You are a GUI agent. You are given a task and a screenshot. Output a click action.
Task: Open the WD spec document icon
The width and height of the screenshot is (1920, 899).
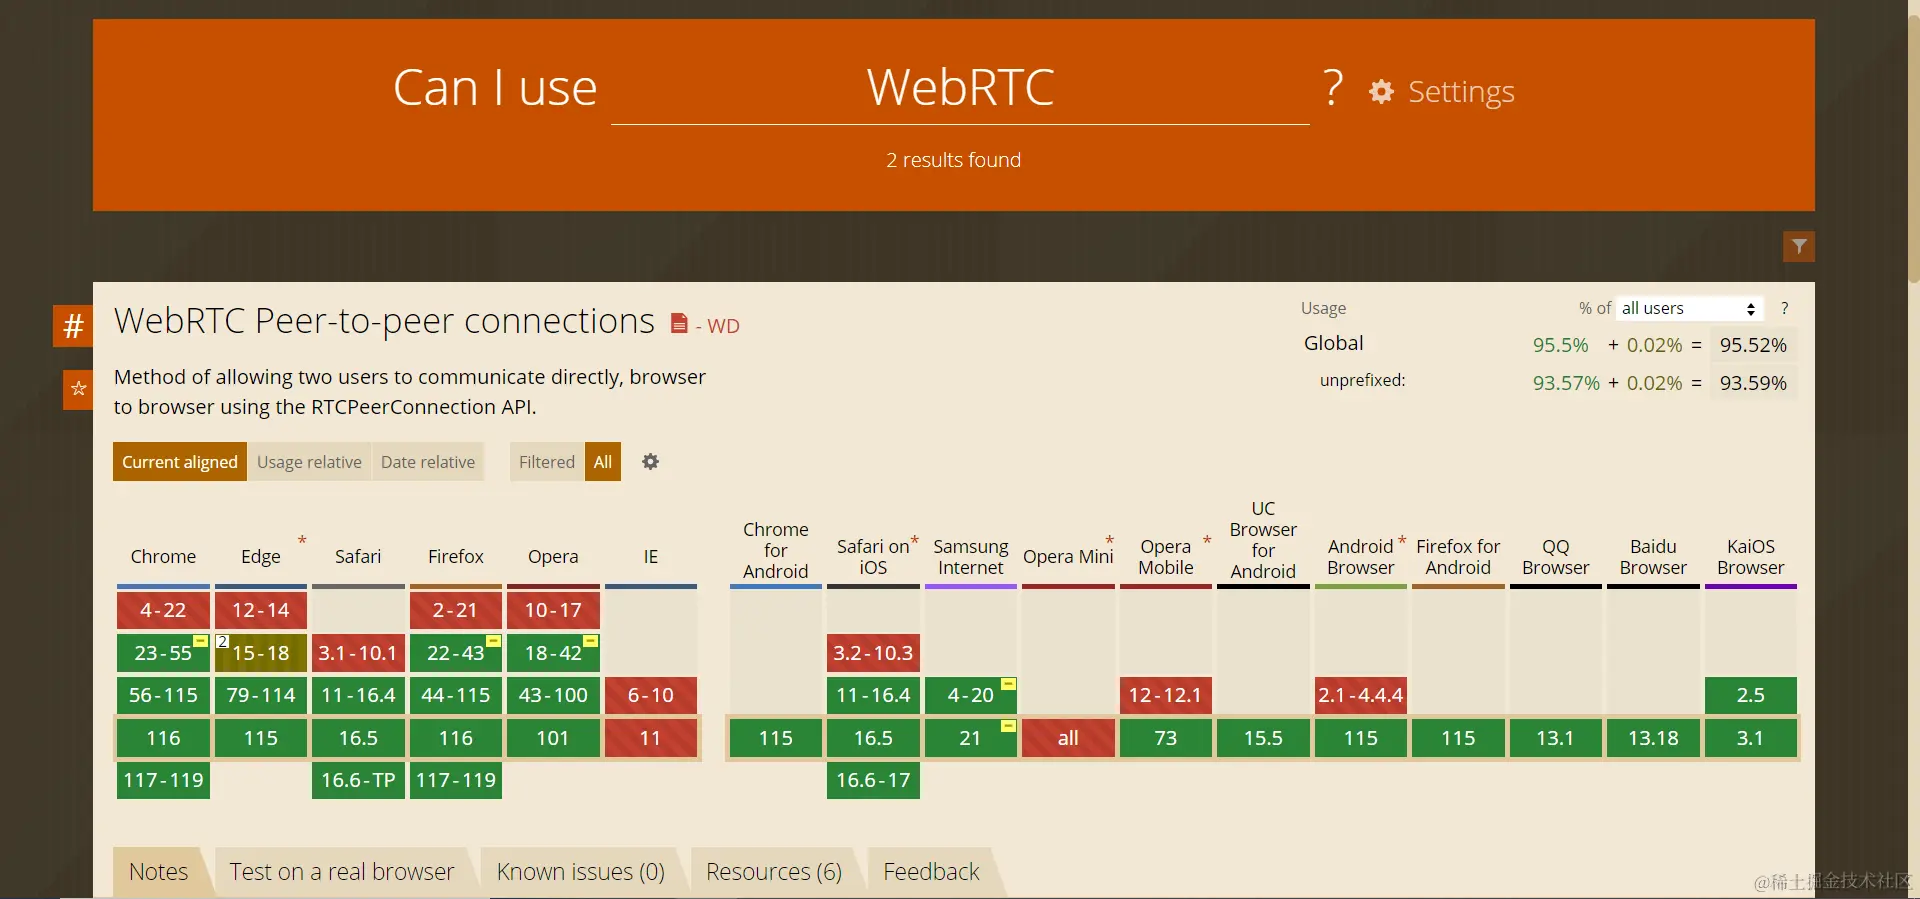(679, 323)
